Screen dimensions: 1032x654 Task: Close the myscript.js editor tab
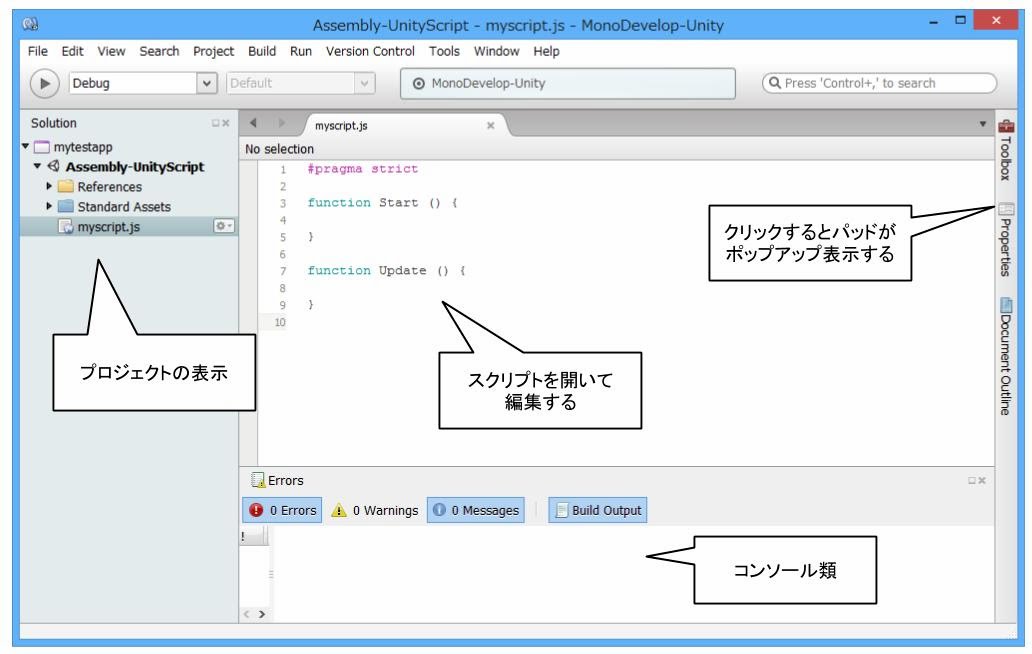490,128
